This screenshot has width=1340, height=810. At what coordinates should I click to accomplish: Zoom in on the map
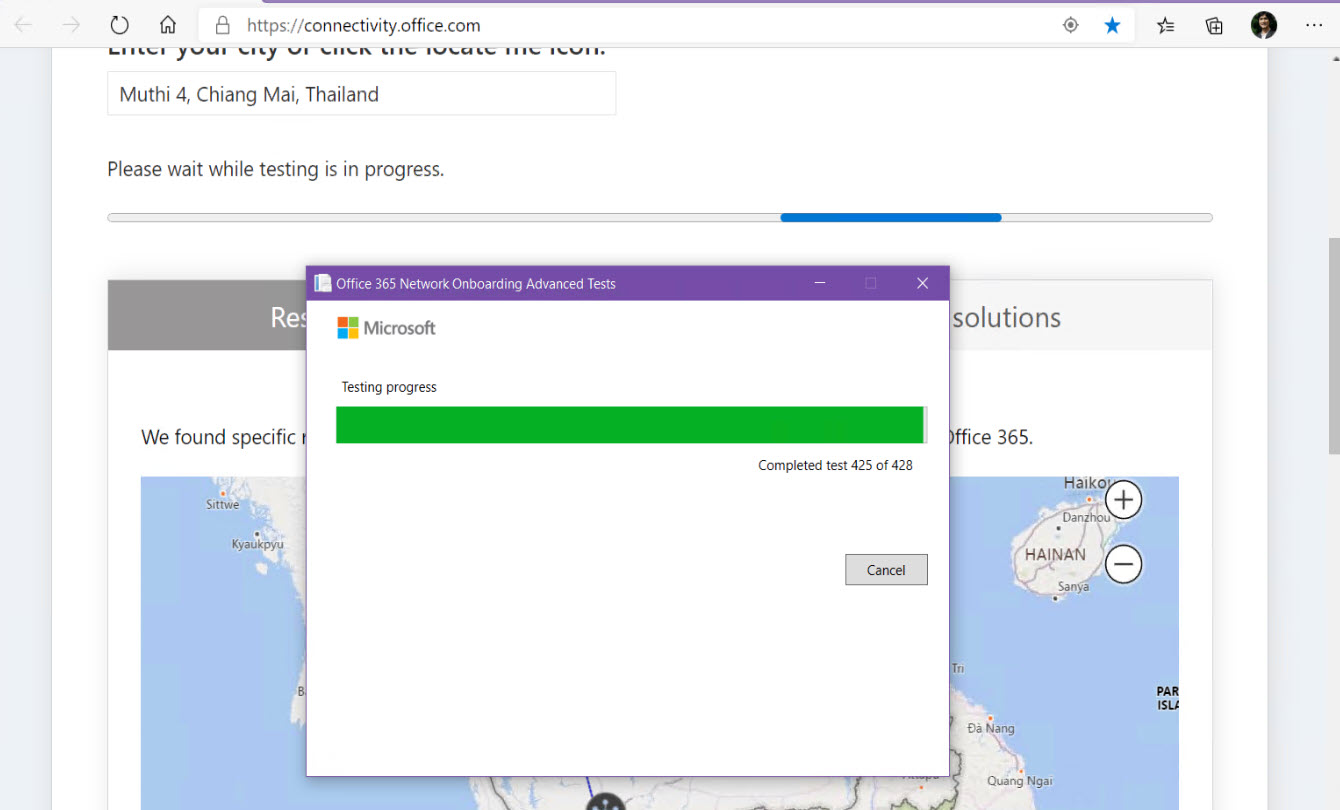pos(1123,499)
